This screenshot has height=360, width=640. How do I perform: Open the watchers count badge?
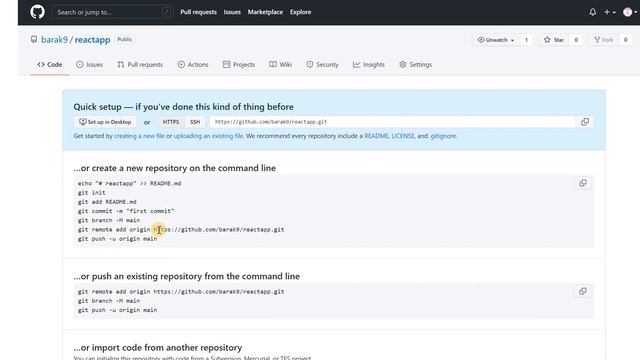point(526,40)
